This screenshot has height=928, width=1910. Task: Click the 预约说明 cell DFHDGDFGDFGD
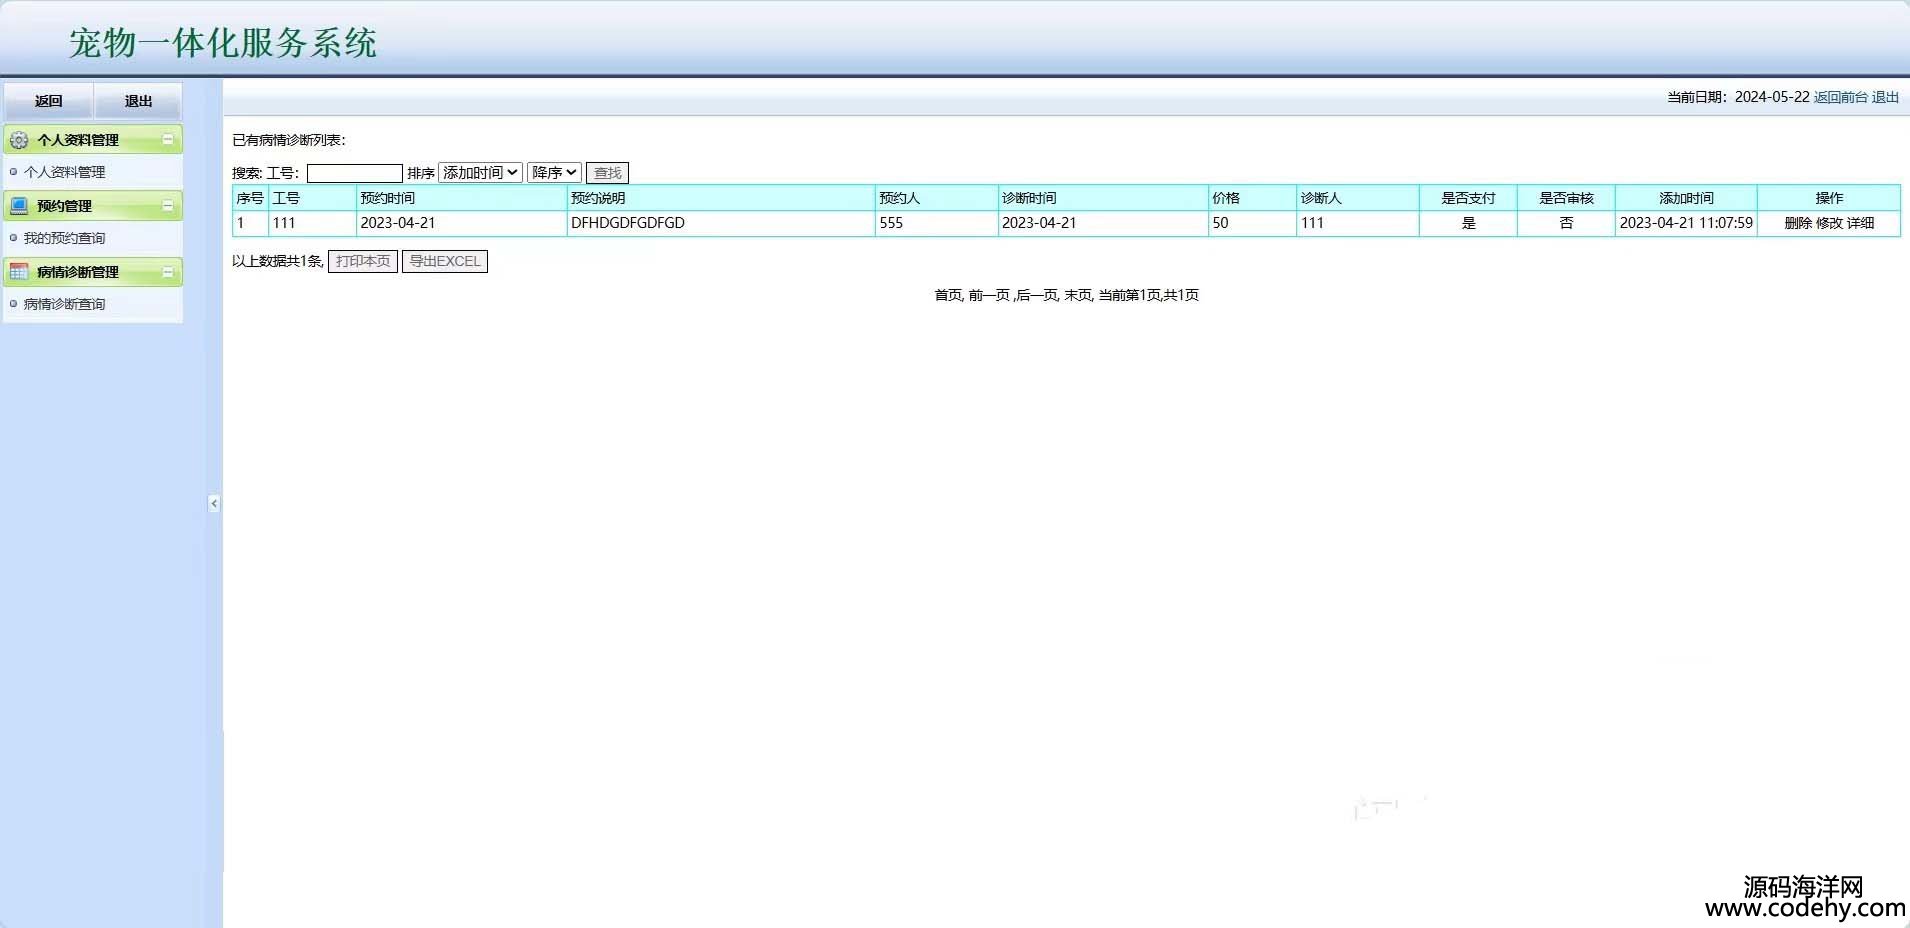click(721, 223)
